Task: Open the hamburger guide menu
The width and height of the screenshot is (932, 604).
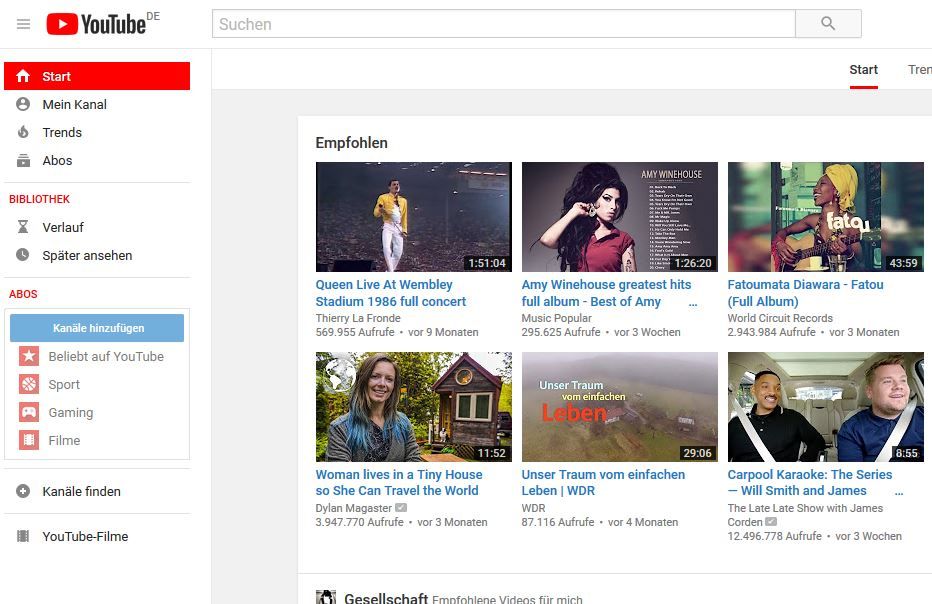Action: tap(23, 24)
